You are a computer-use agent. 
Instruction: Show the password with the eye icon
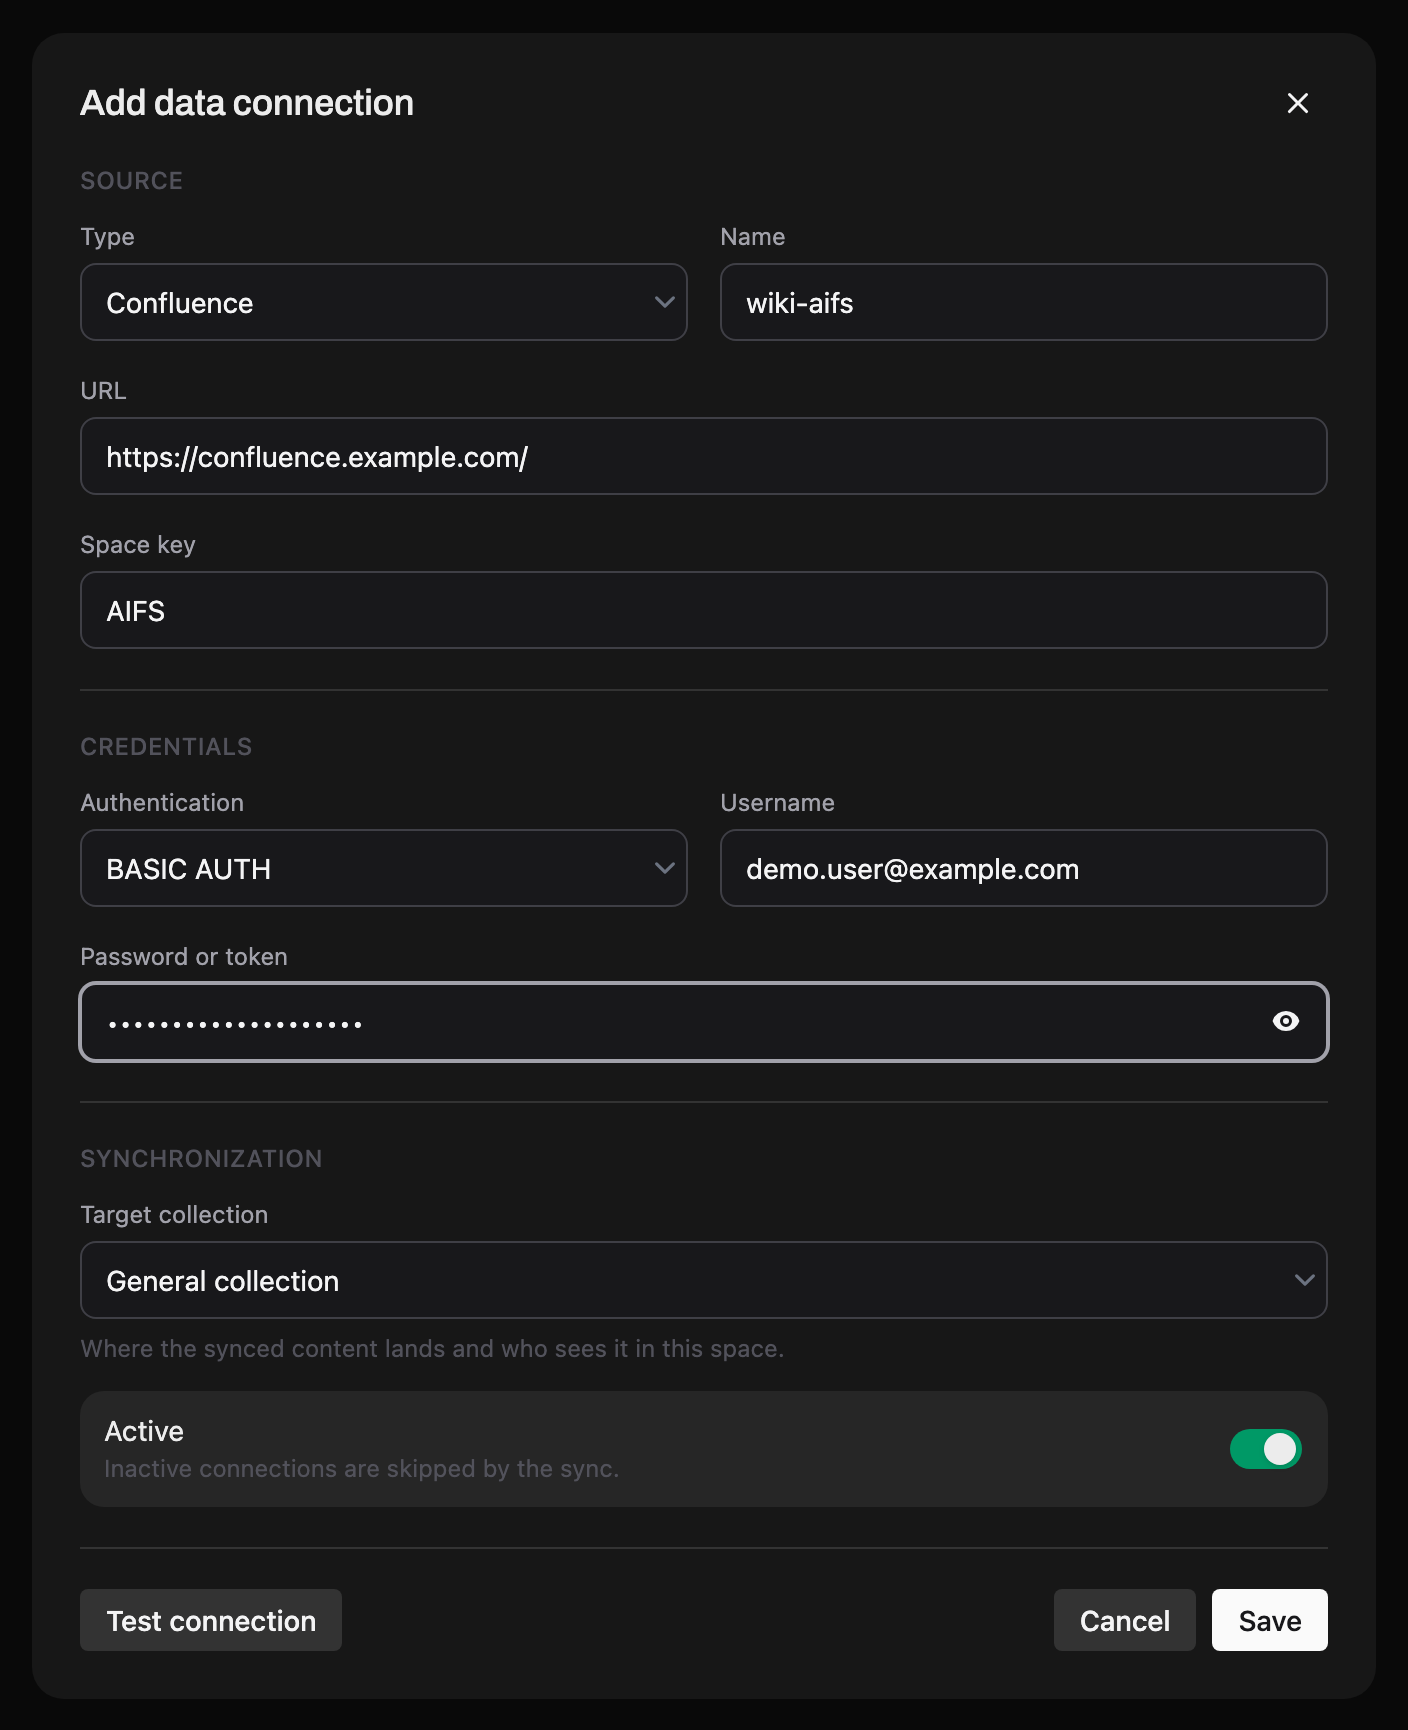click(x=1286, y=1021)
